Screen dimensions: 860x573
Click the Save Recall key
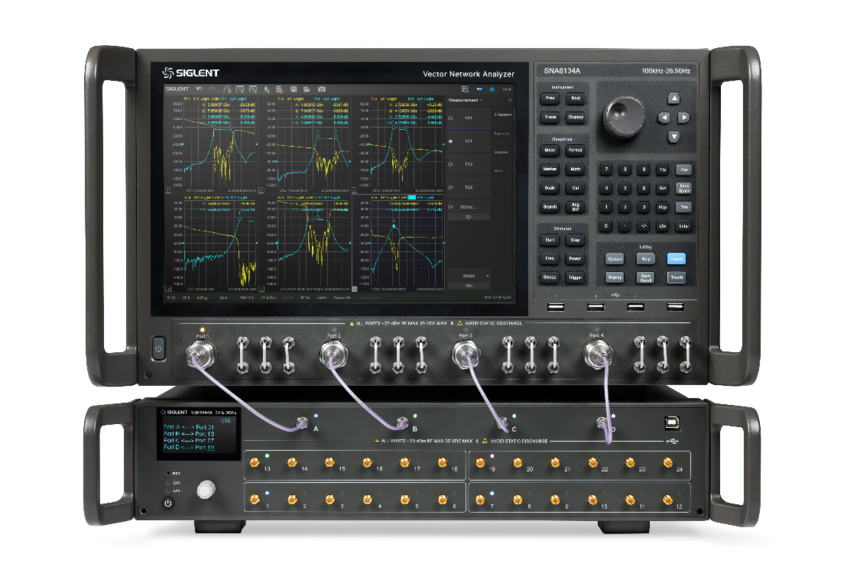point(646,277)
